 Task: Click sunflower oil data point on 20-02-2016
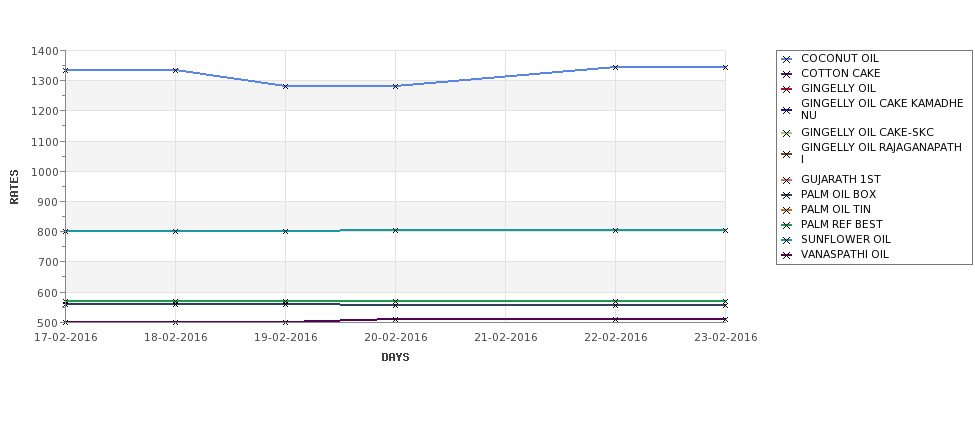coord(395,230)
